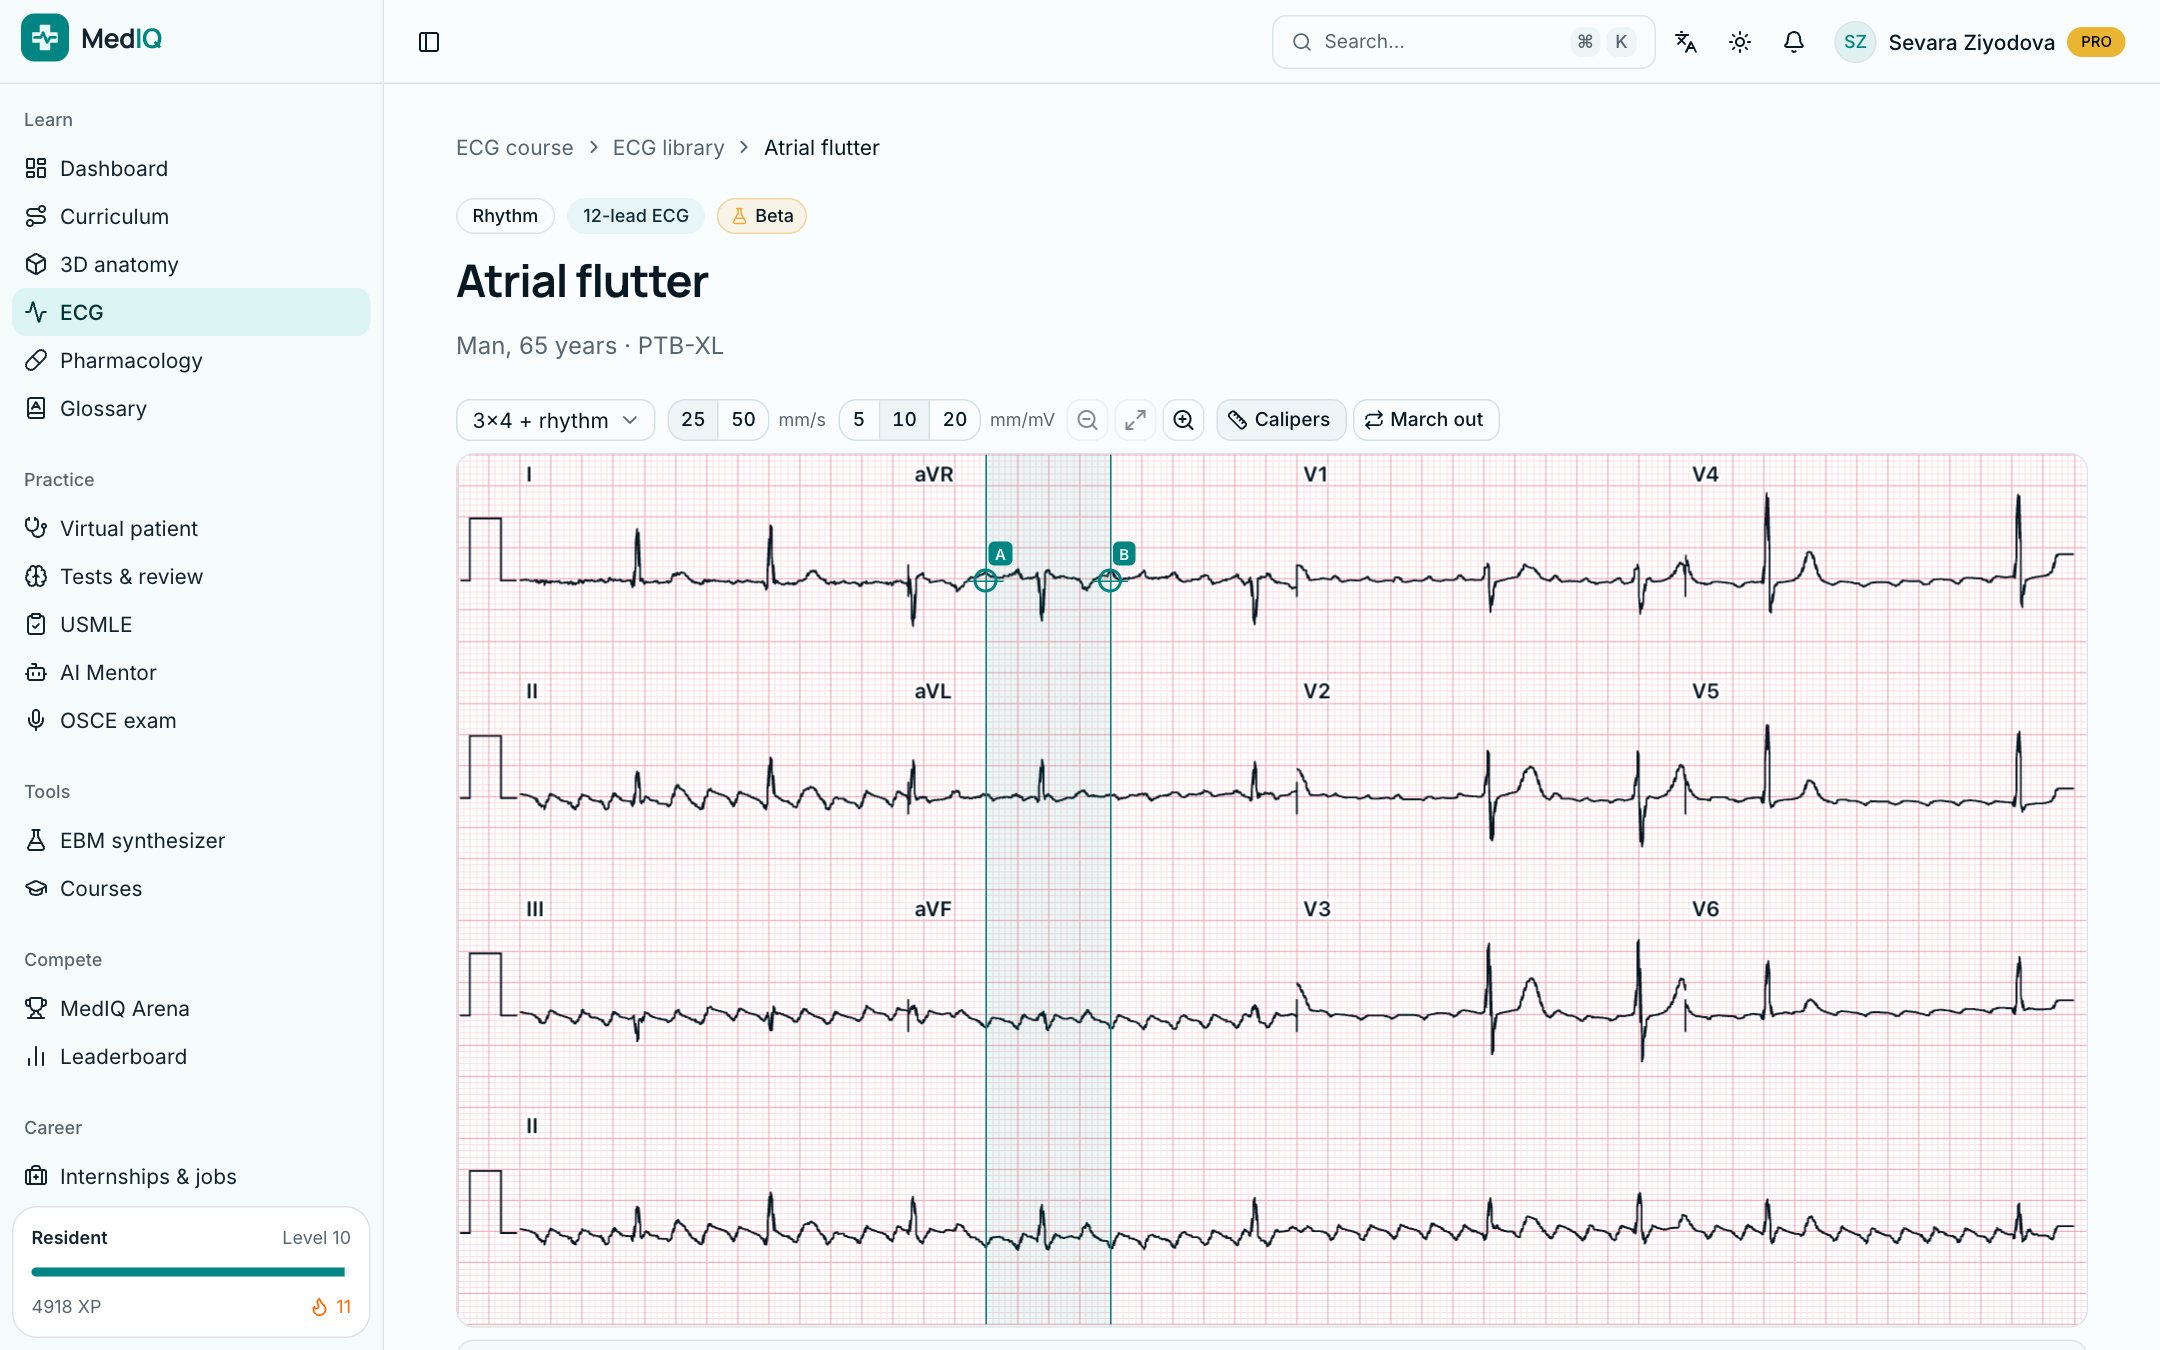This screenshot has height=1350, width=2160.
Task: Click ECG library breadcrumb link
Action: click(x=668, y=148)
